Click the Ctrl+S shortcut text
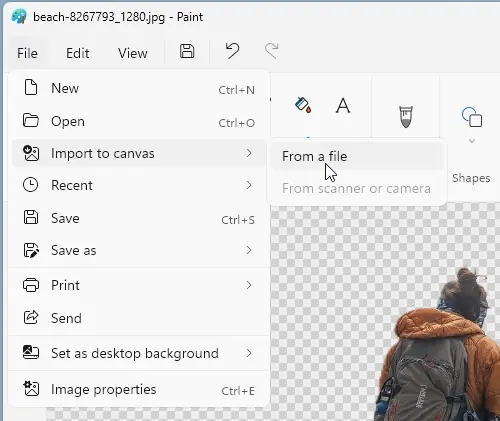Screen dimensions: 500x421 (x=238, y=220)
